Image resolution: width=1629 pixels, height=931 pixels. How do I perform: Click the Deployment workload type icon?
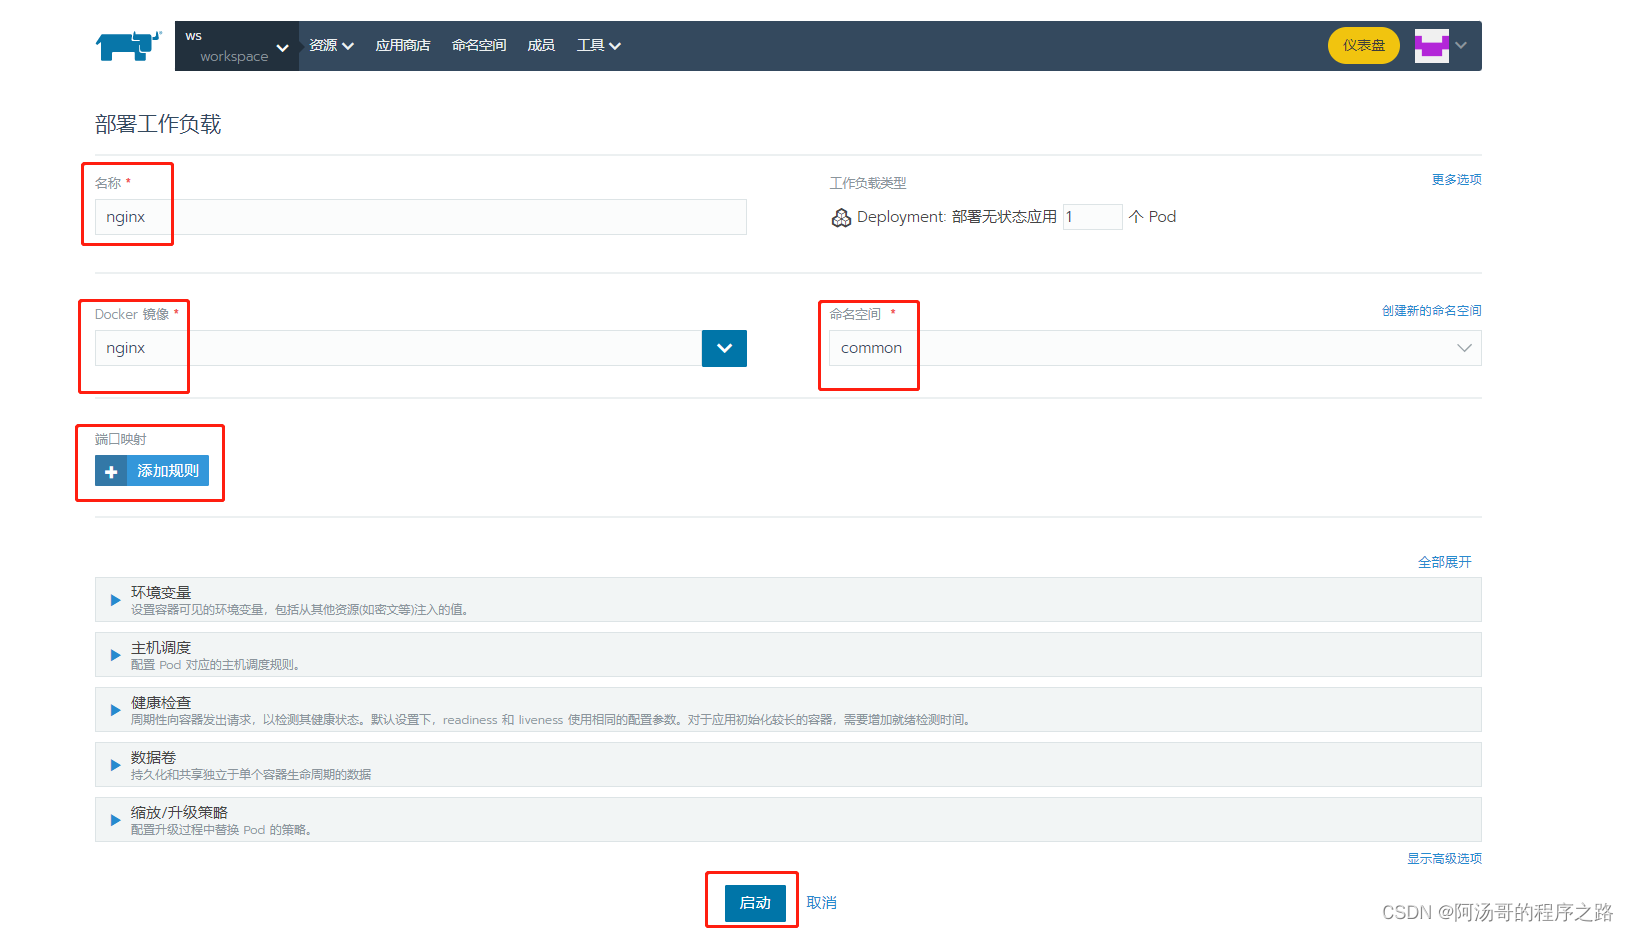(842, 218)
